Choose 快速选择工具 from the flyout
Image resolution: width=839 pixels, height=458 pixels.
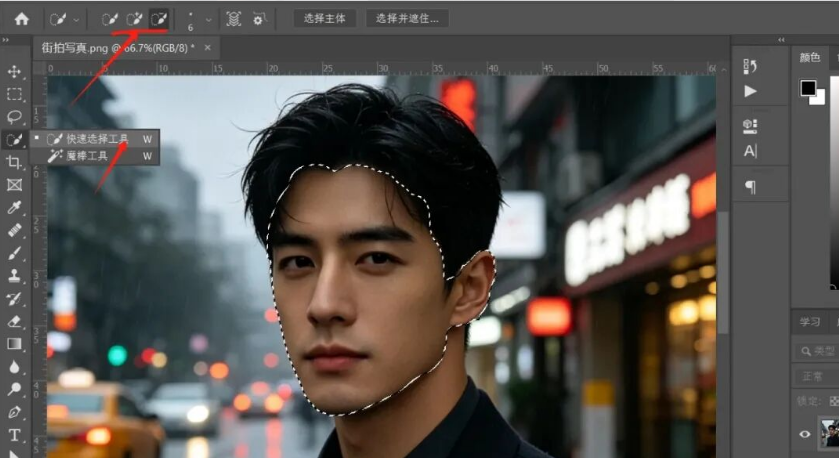[x=95, y=139]
